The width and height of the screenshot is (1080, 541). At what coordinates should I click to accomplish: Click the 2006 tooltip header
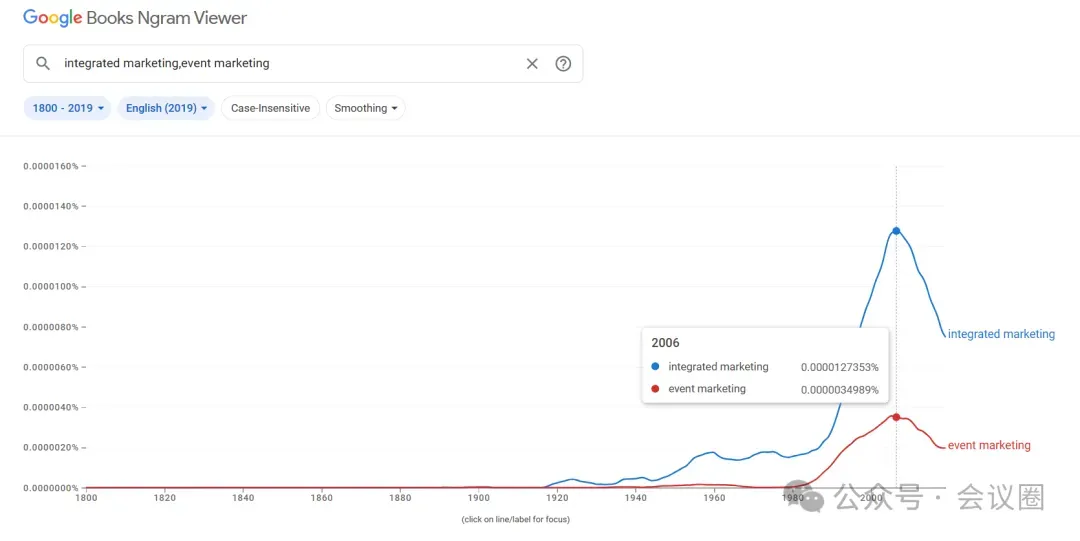point(666,343)
